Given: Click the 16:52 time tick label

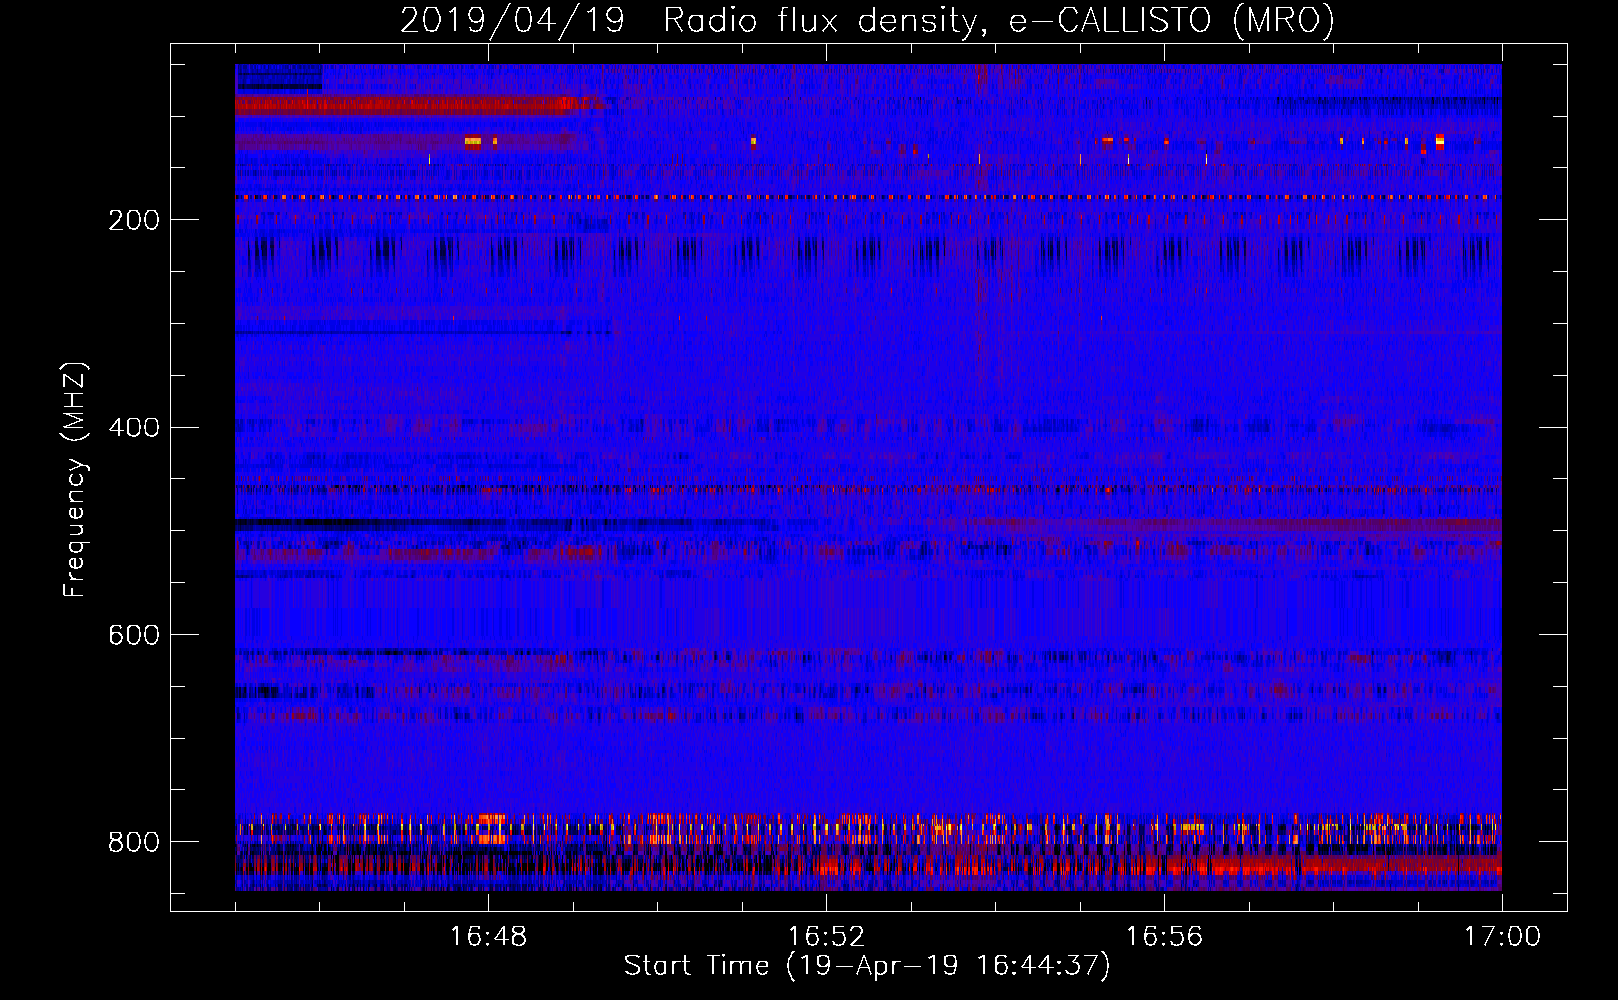Looking at the screenshot, I should (826, 937).
